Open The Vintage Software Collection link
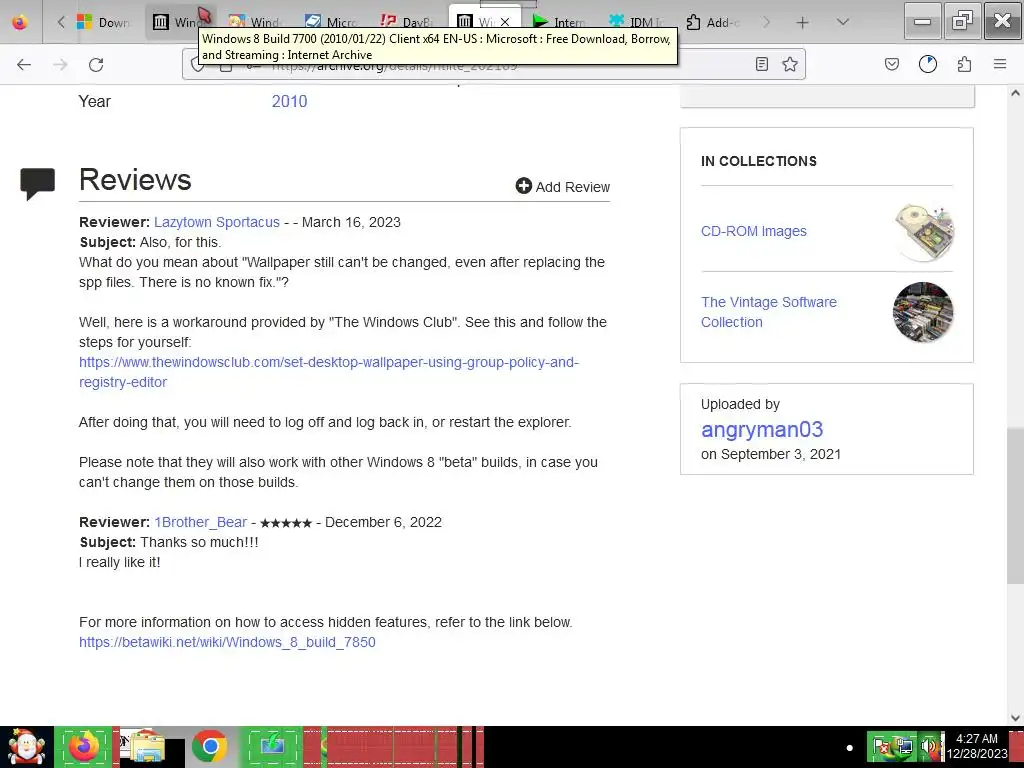 coord(769,312)
